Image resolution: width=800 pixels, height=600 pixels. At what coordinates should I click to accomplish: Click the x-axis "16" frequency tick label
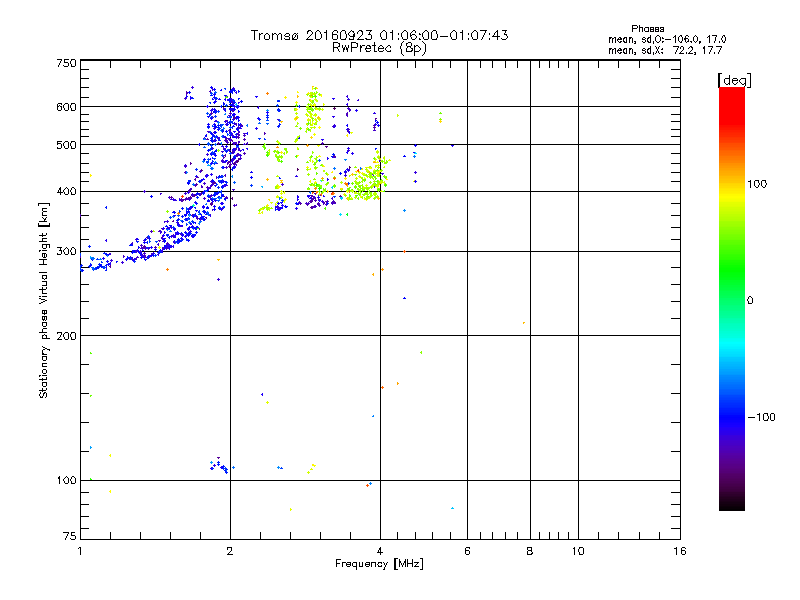[680, 551]
